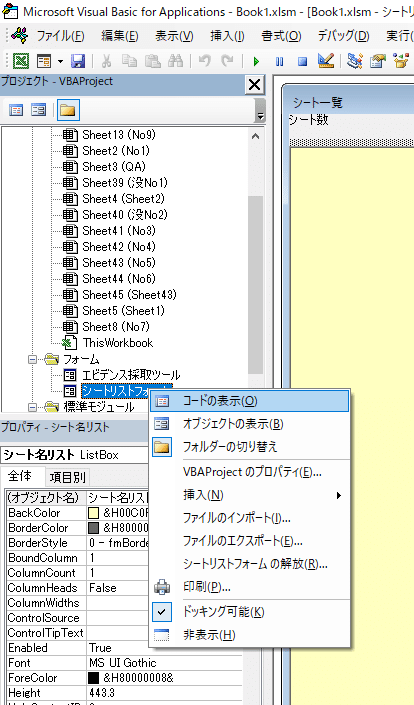Click the View Microsoft Excel toolbar icon

tap(20, 61)
